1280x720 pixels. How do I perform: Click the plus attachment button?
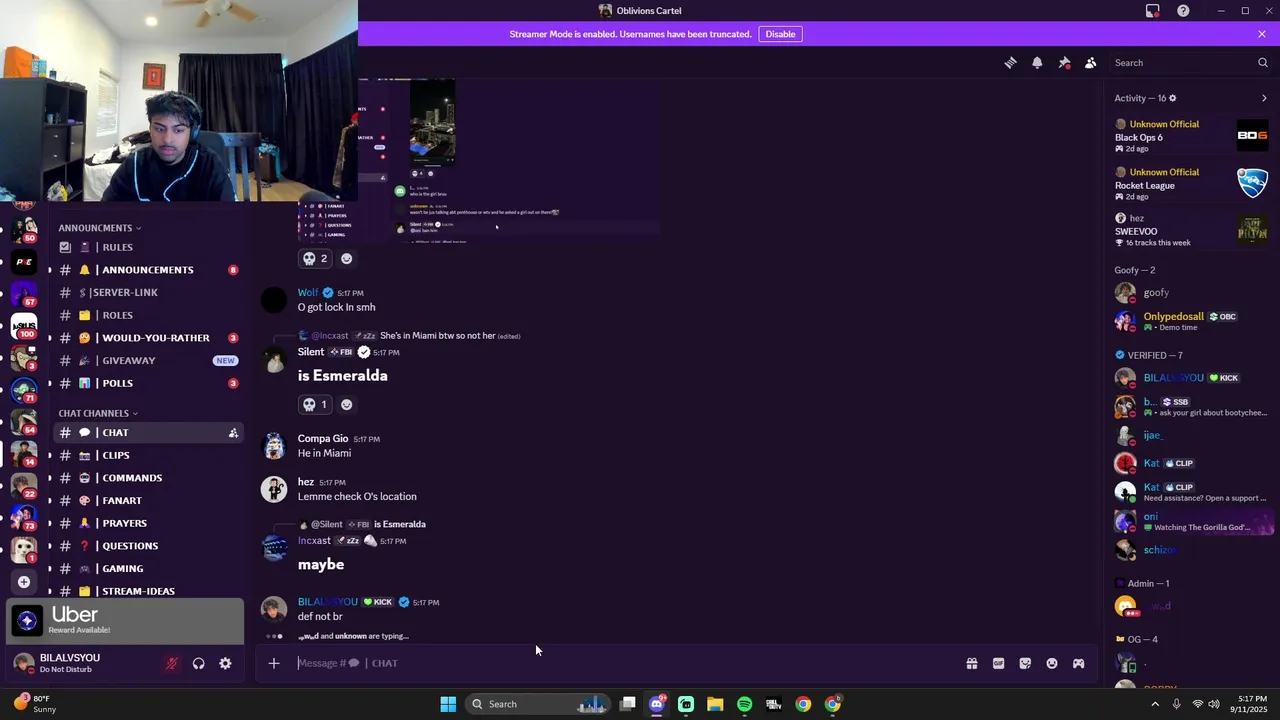(273, 663)
